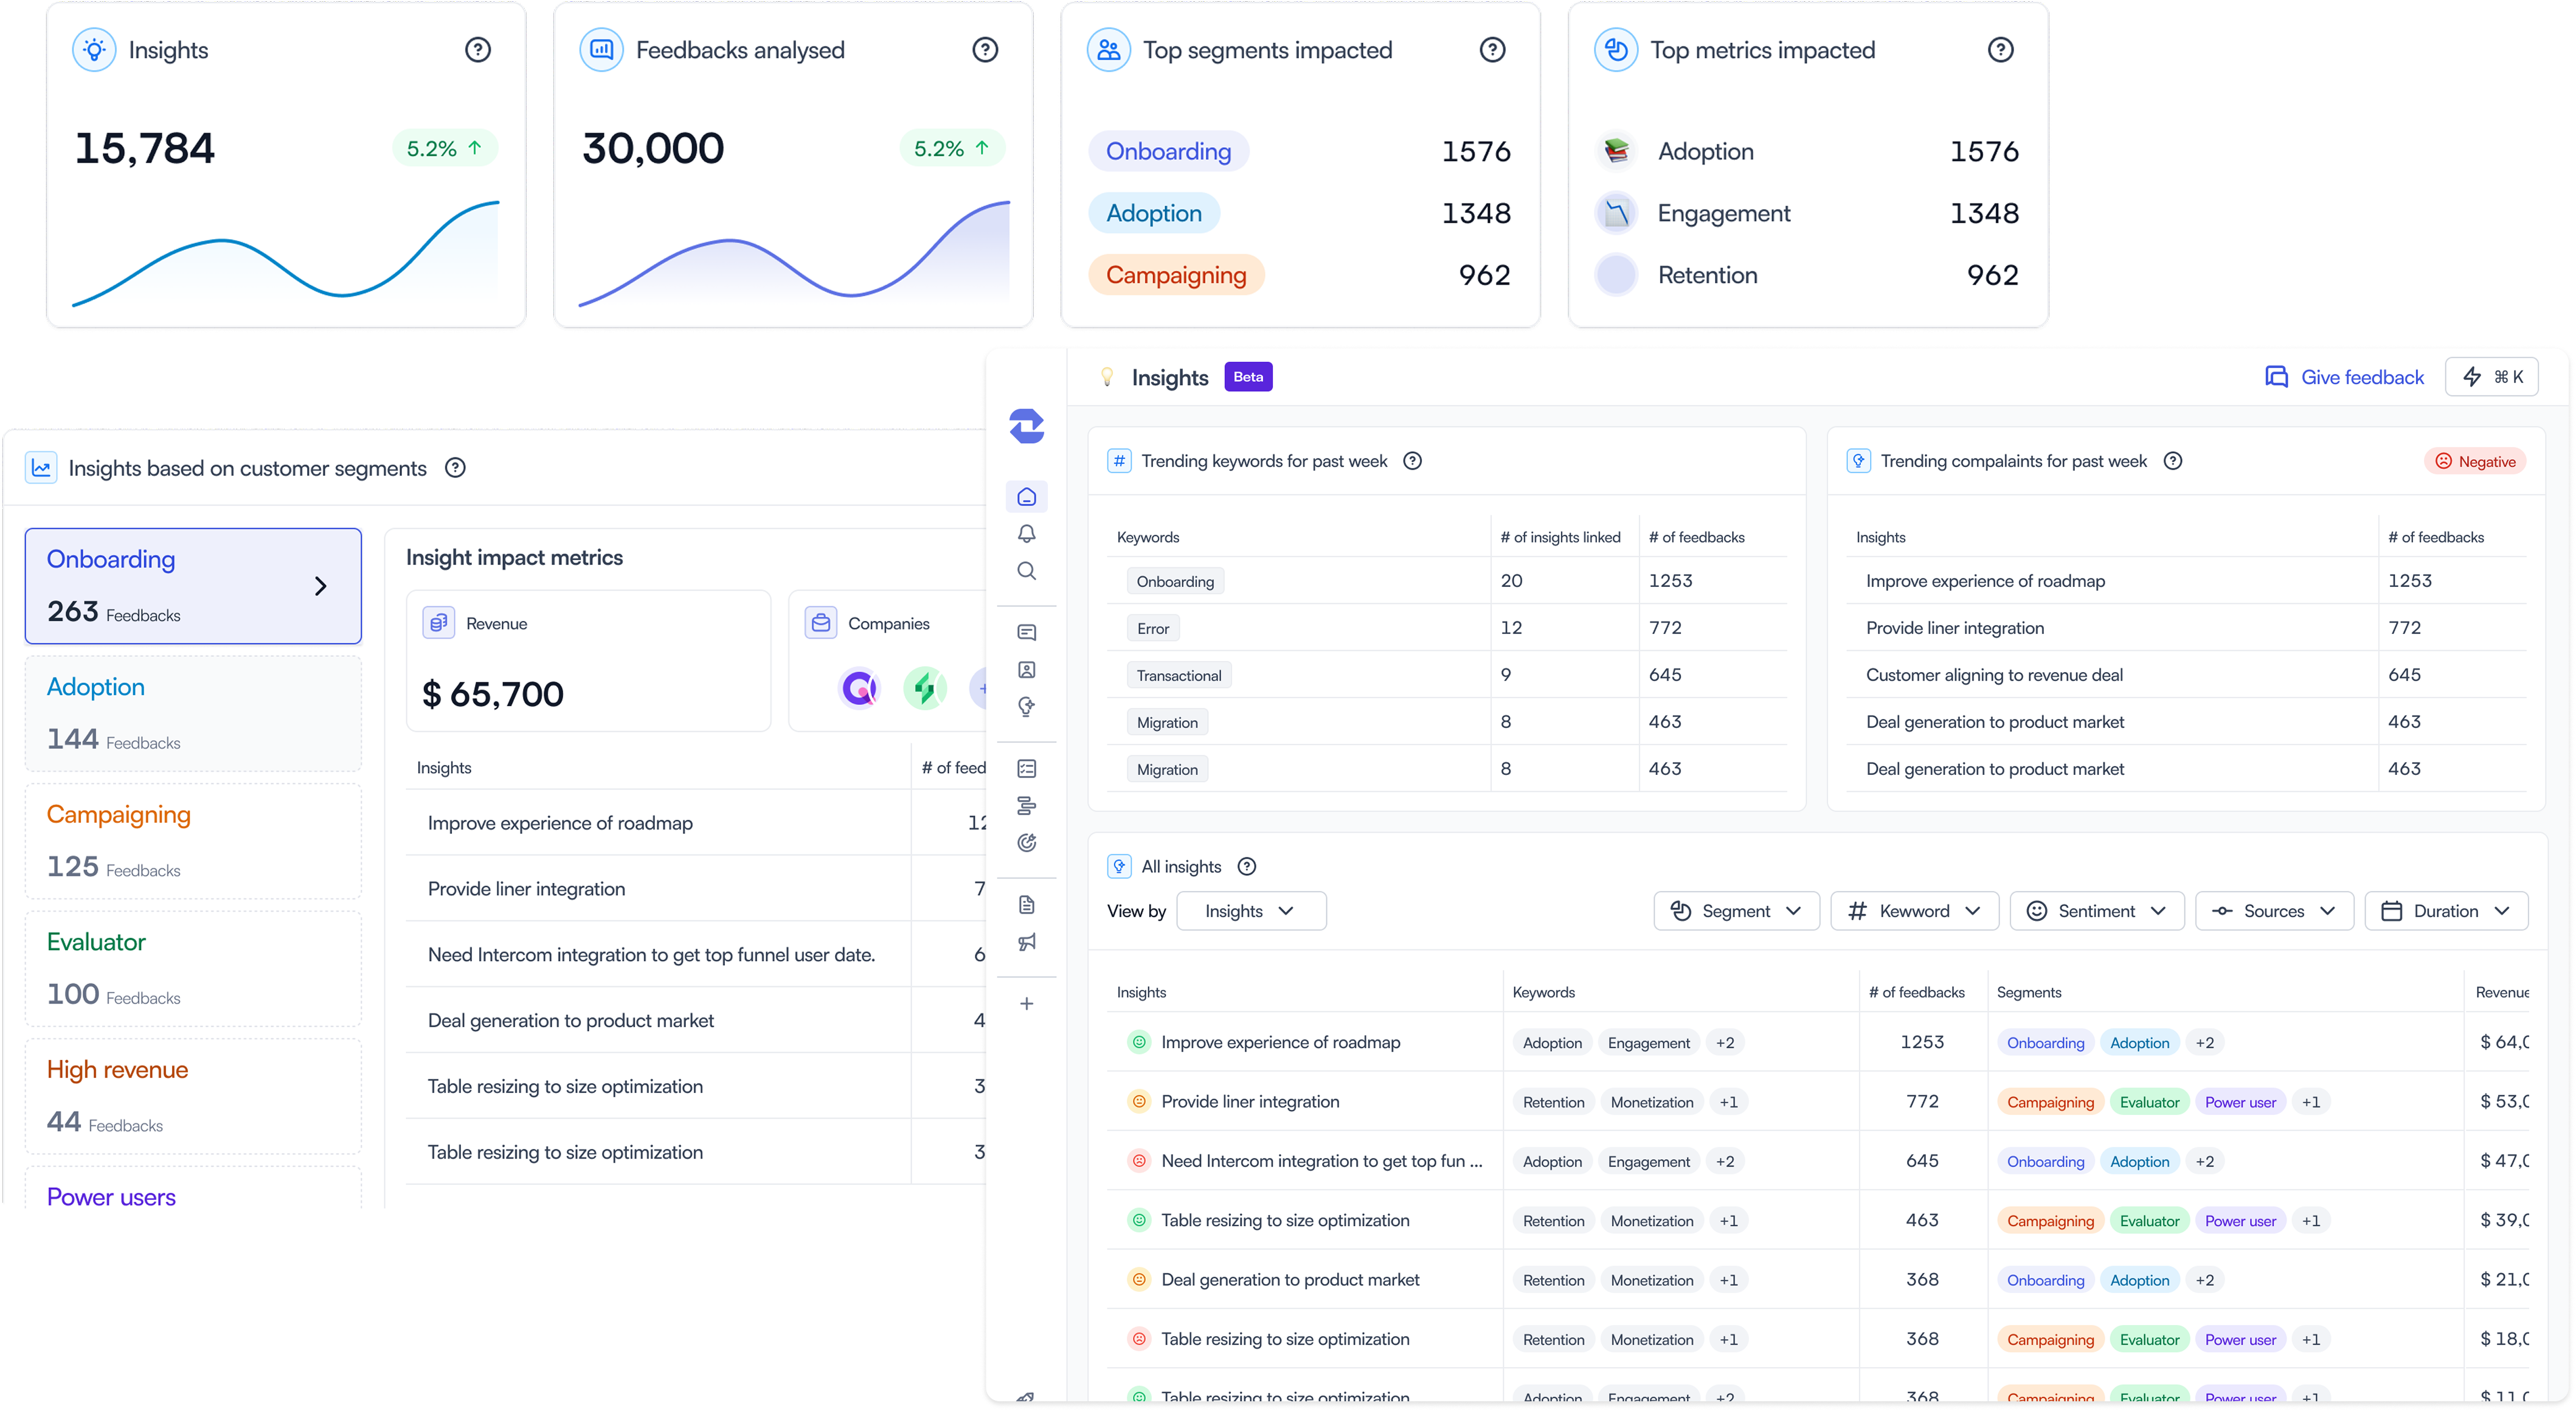2576x1411 pixels.
Task: Click the +2 keywords chip in roadmap row
Action: click(1724, 1043)
